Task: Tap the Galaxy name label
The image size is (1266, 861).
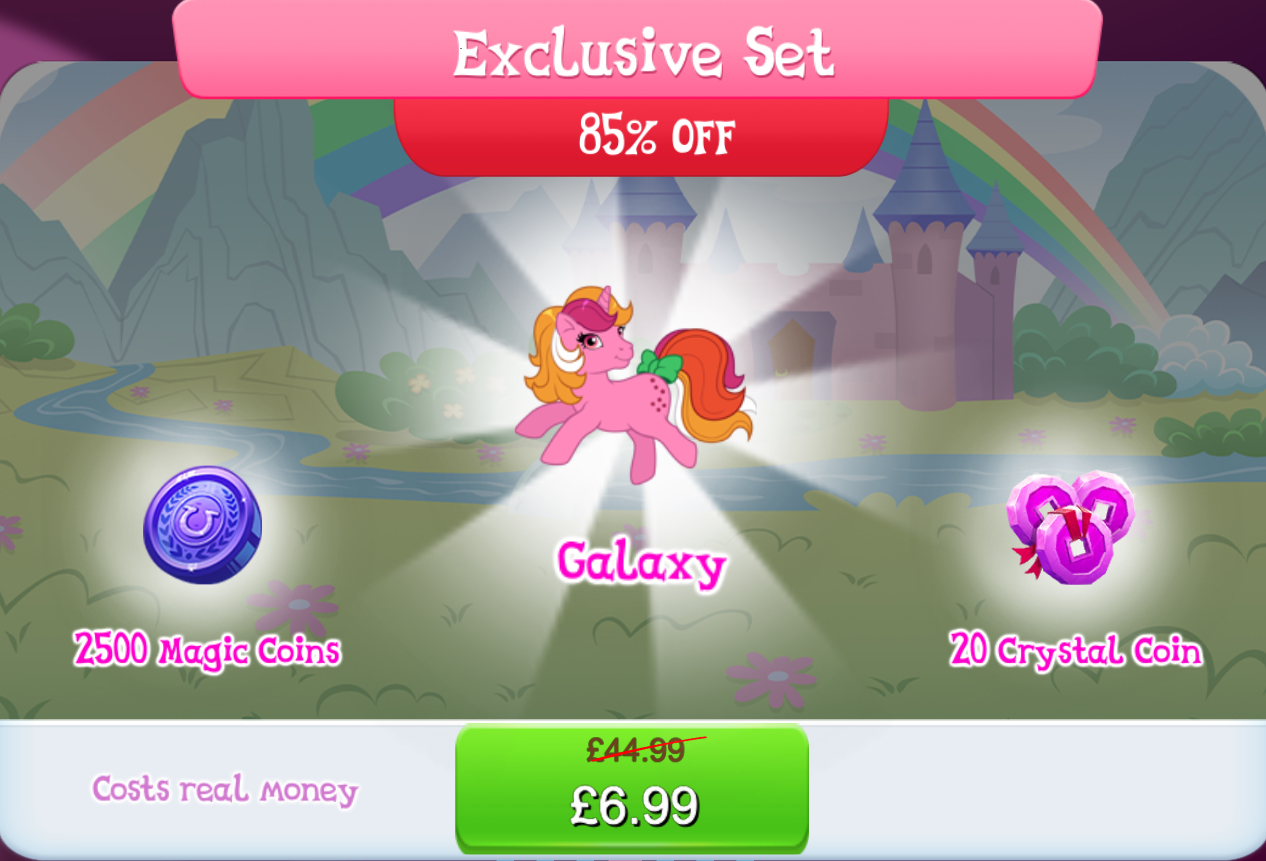Action: coord(641,563)
